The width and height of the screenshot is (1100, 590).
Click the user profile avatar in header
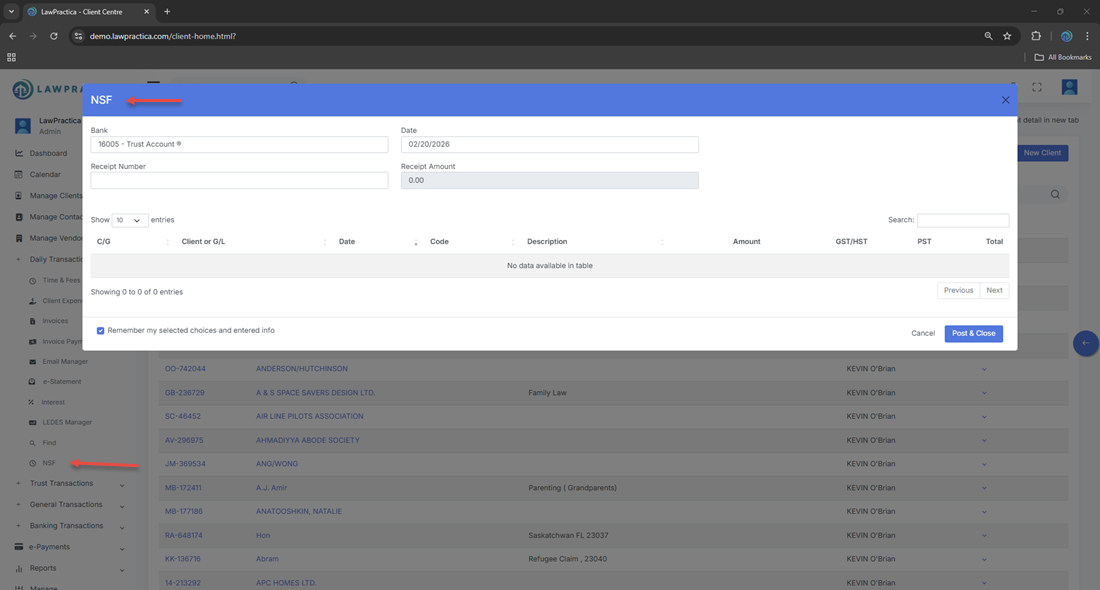coord(1069,88)
